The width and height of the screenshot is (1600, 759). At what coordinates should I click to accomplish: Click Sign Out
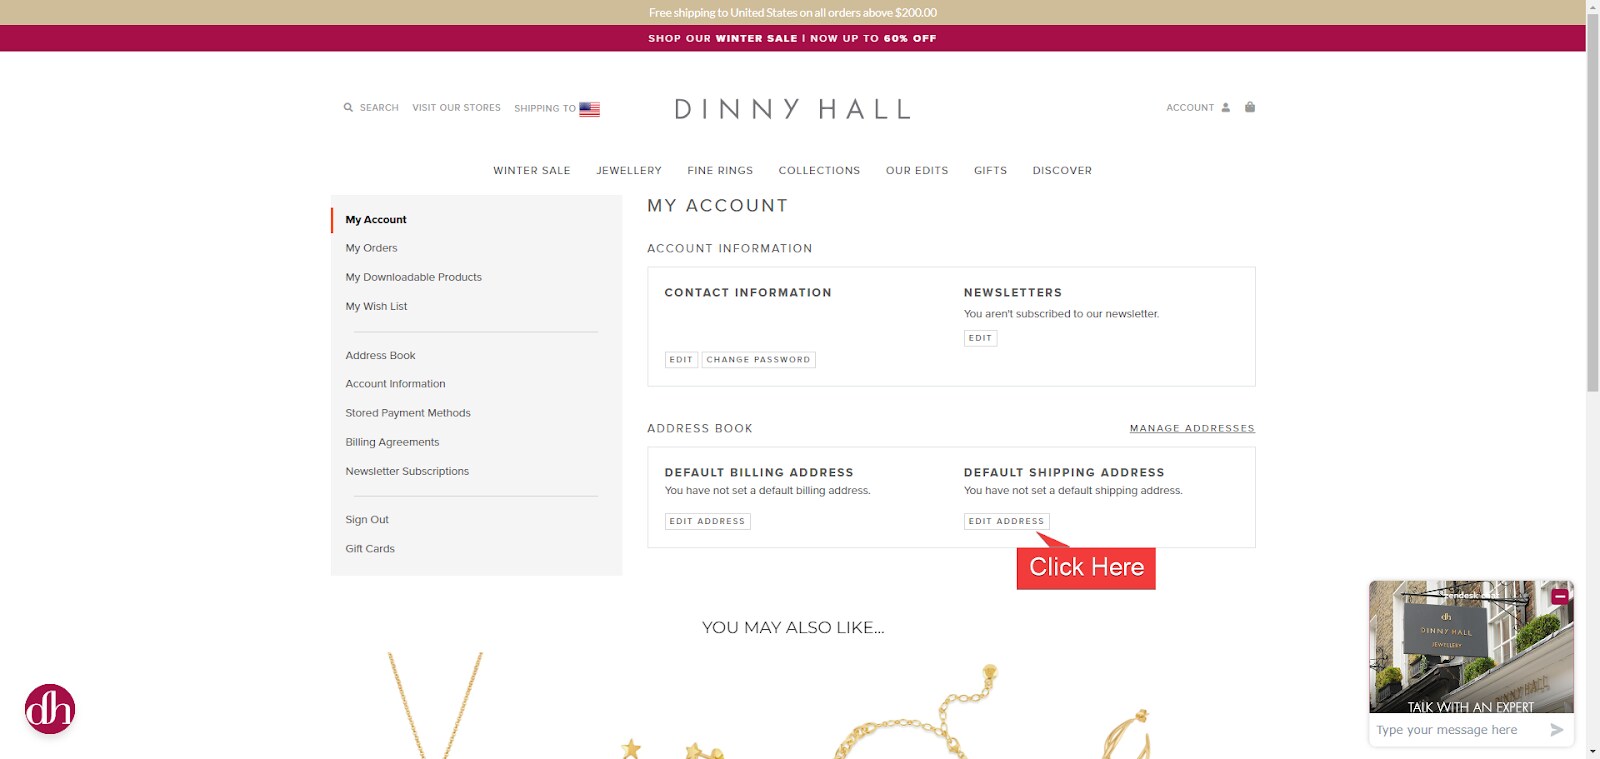367,520
